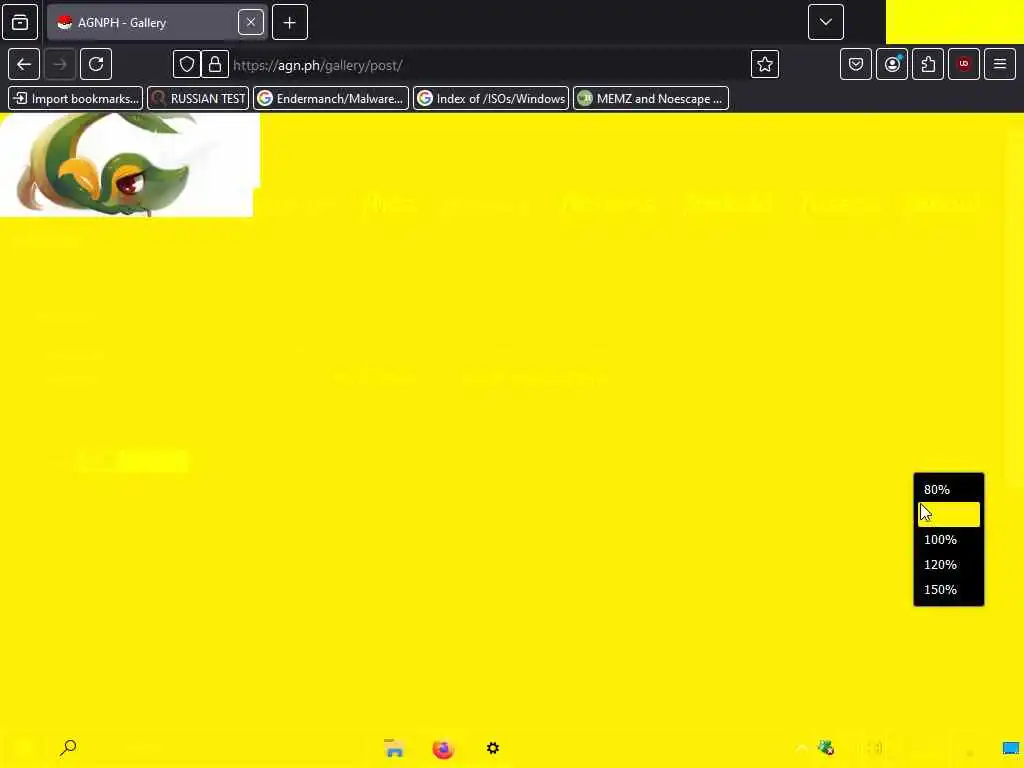The image size is (1024, 768).
Task: Open the extensions puzzle icon
Action: coord(928,64)
